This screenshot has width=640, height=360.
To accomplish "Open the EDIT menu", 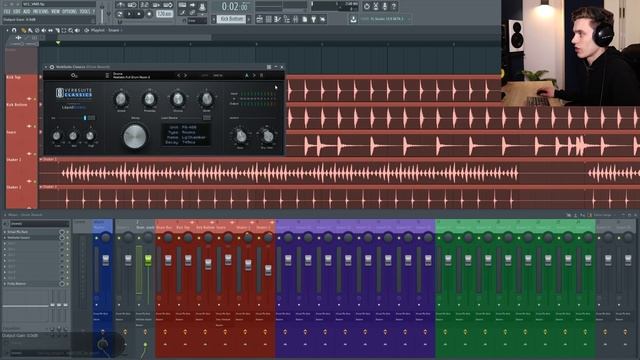I will tap(17, 12).
